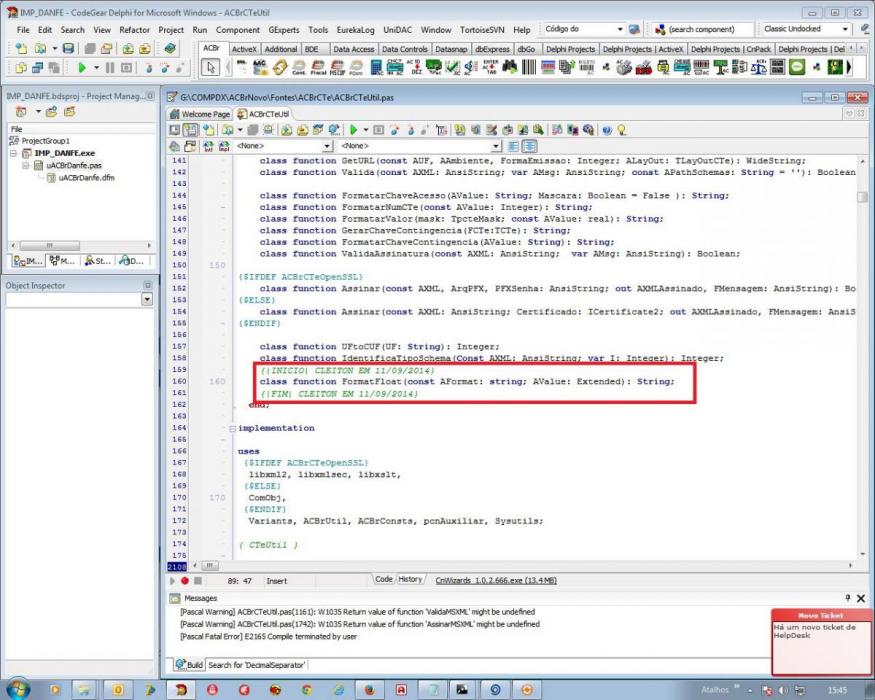
Task: Click the green Run arrow in main toolbar
Action: (81, 68)
